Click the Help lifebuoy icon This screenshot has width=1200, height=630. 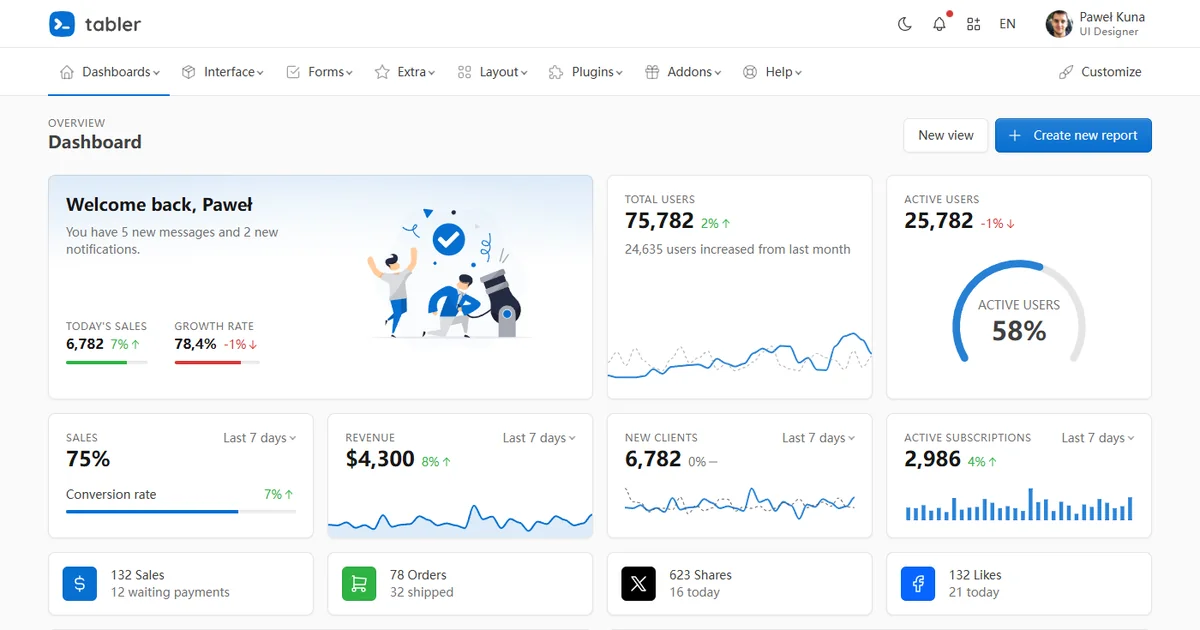(750, 72)
